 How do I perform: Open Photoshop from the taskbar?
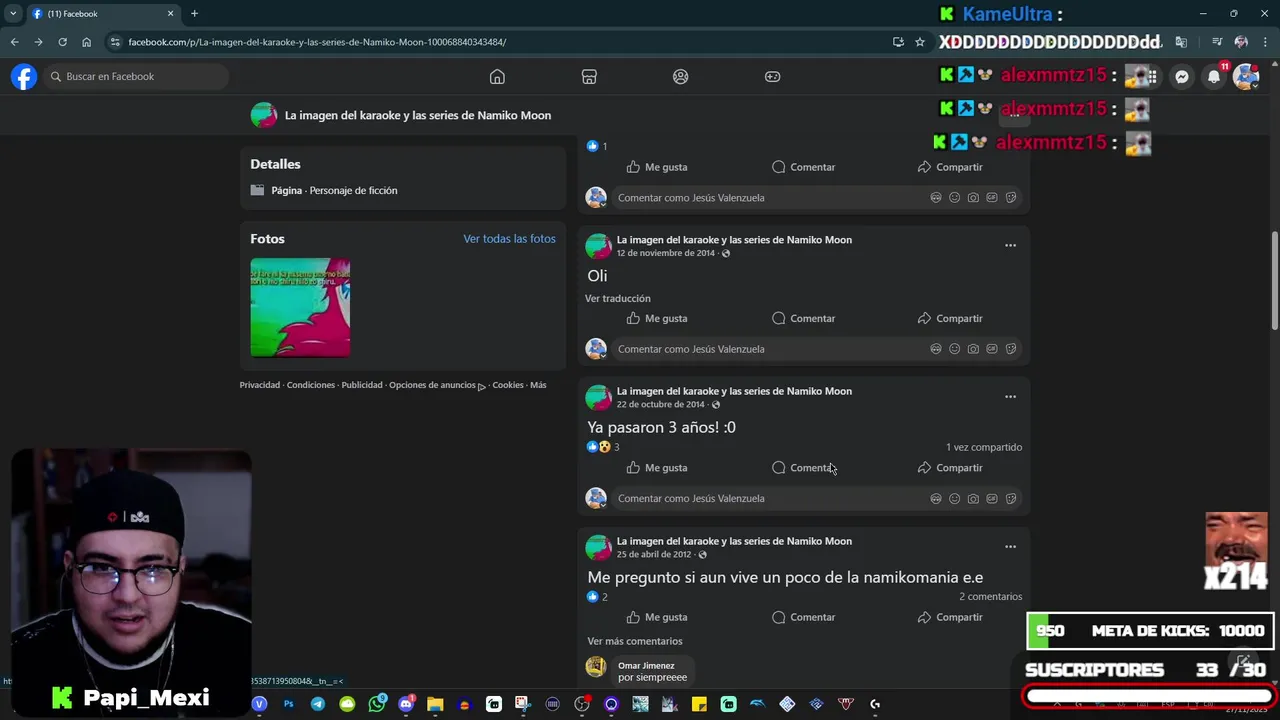pyautogui.click(x=288, y=704)
